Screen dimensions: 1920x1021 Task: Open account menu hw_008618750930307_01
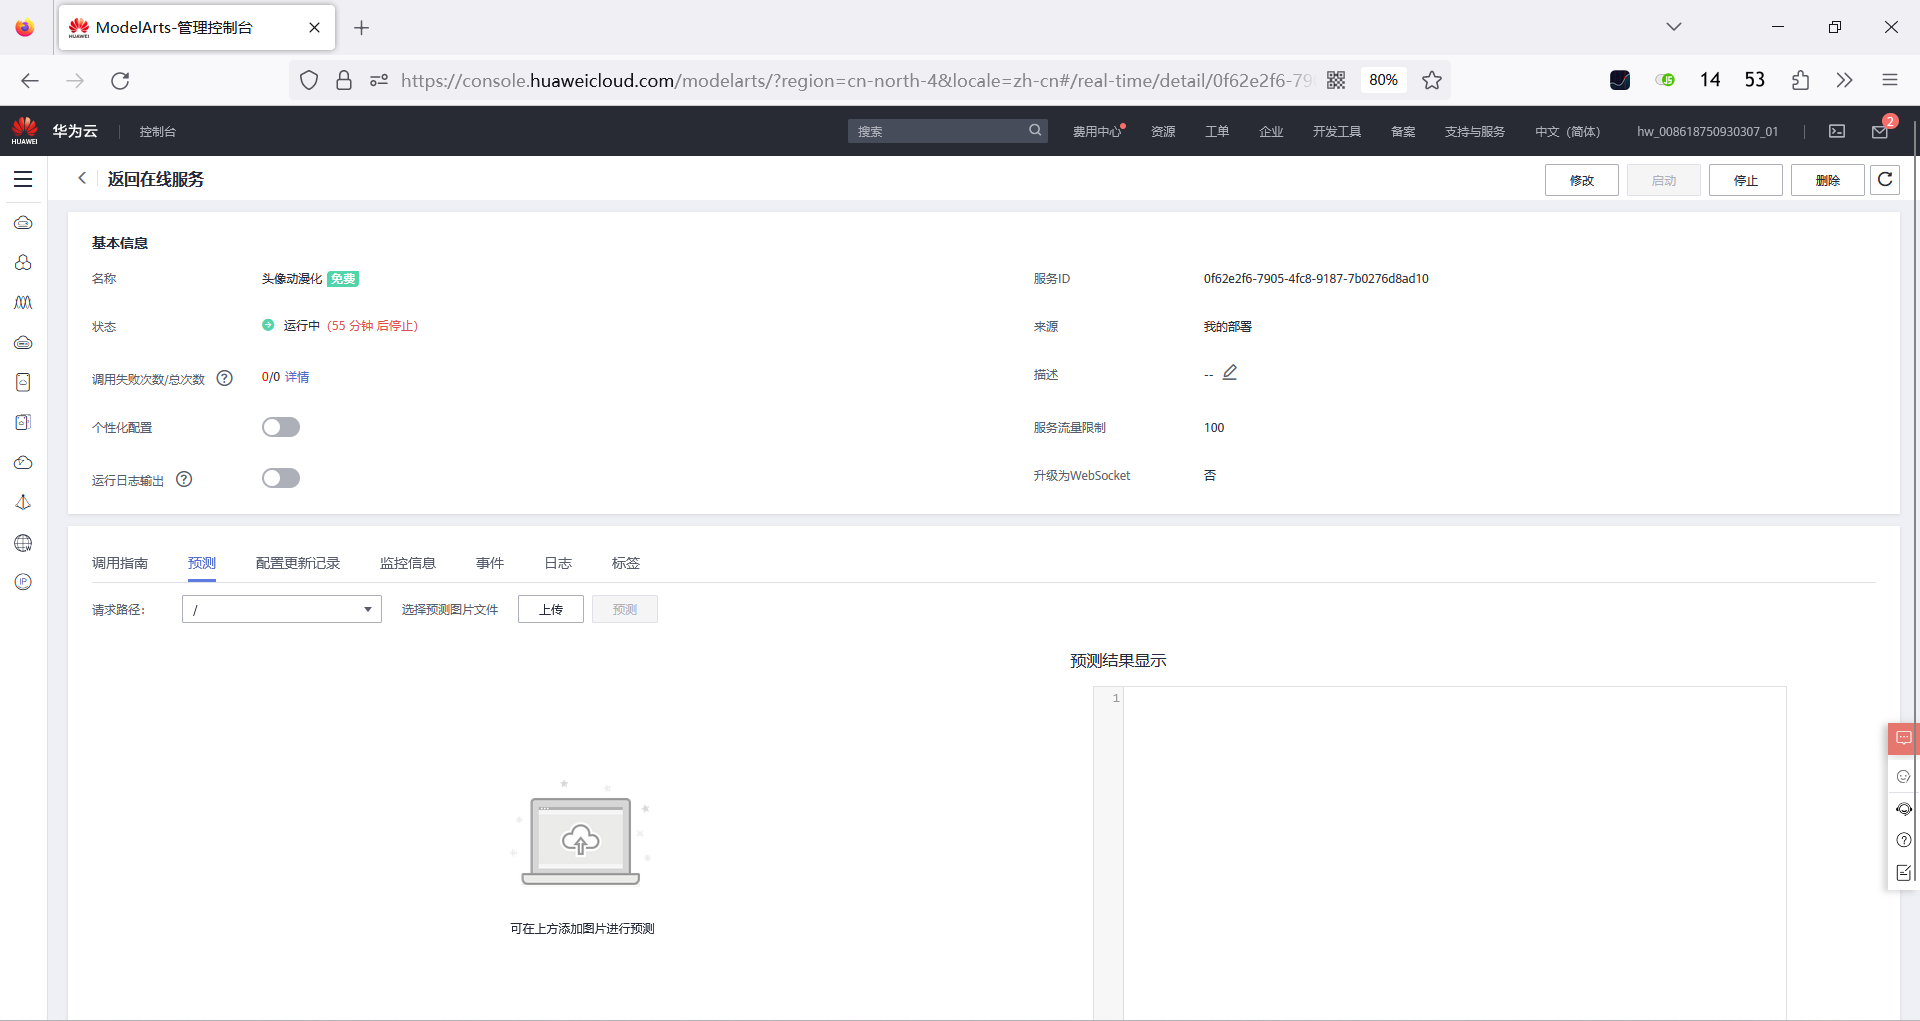pyautogui.click(x=1707, y=131)
